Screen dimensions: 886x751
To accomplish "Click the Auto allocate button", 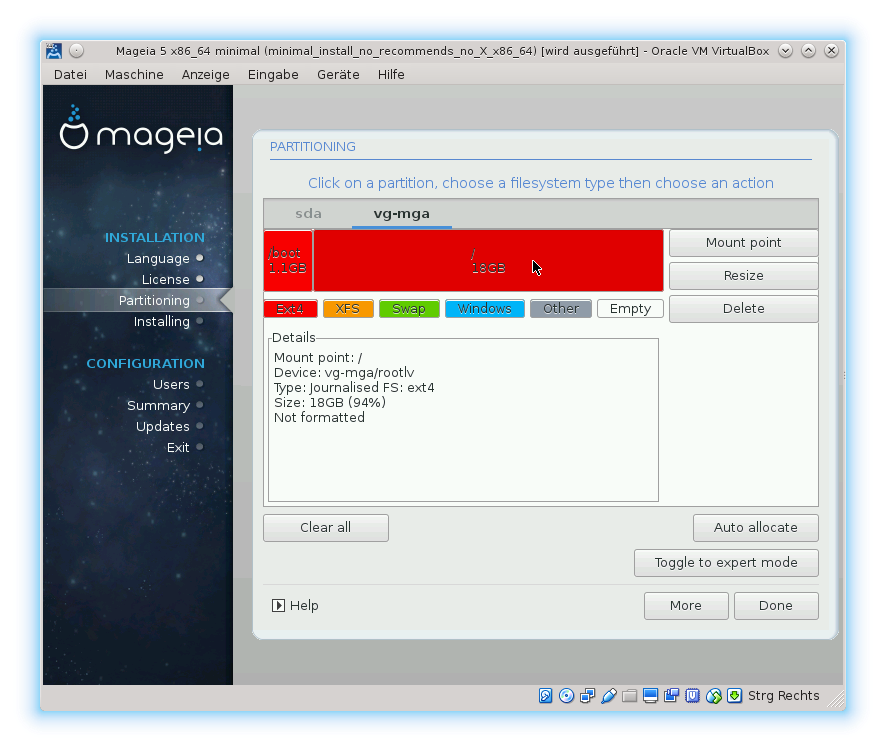I will click(755, 528).
